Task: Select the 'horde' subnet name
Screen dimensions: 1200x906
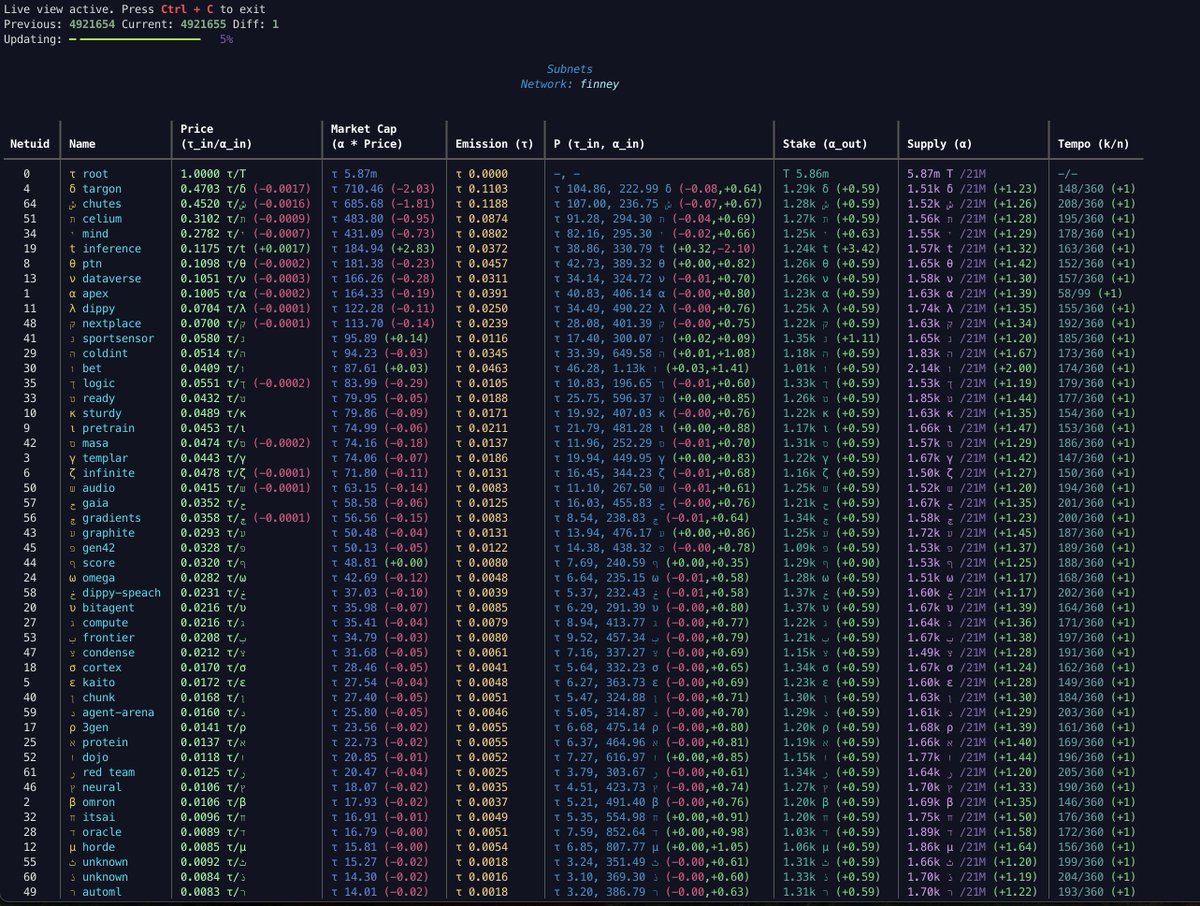Action: tap(99, 847)
